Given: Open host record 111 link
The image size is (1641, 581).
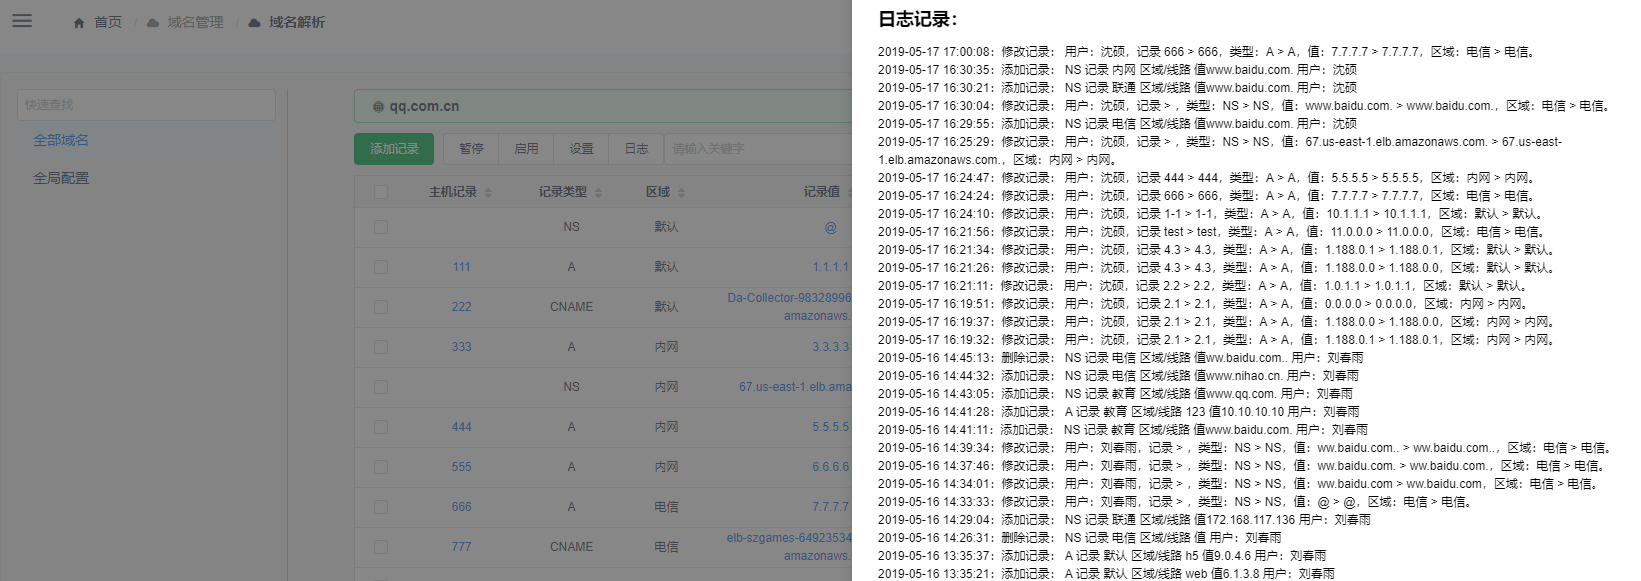Looking at the screenshot, I should [x=461, y=267].
